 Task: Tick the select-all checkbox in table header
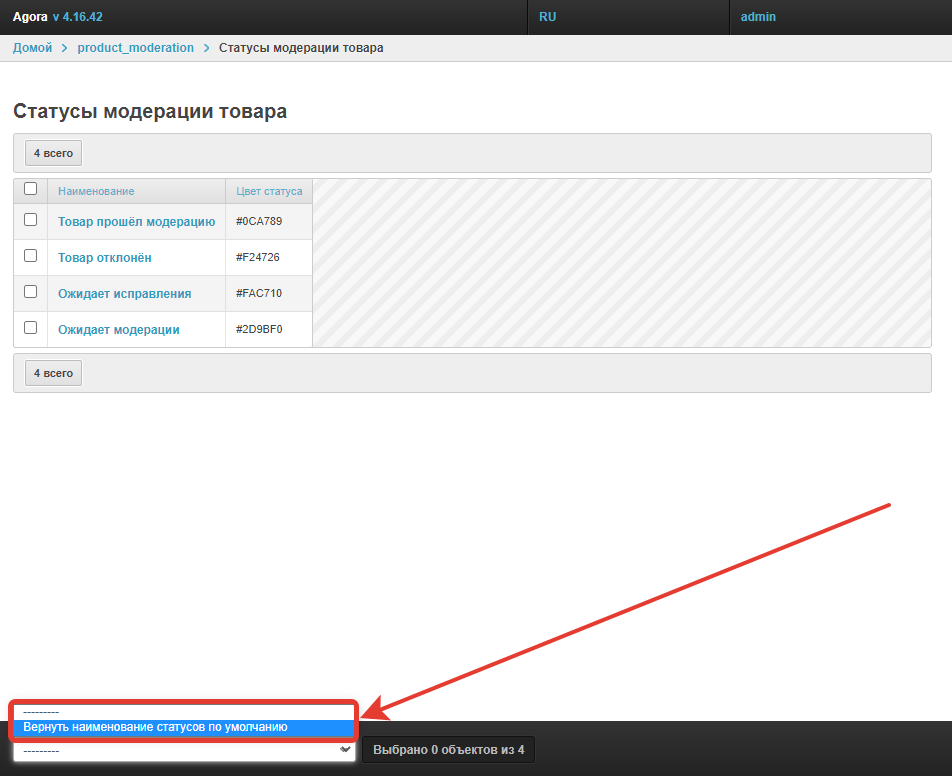point(30,189)
